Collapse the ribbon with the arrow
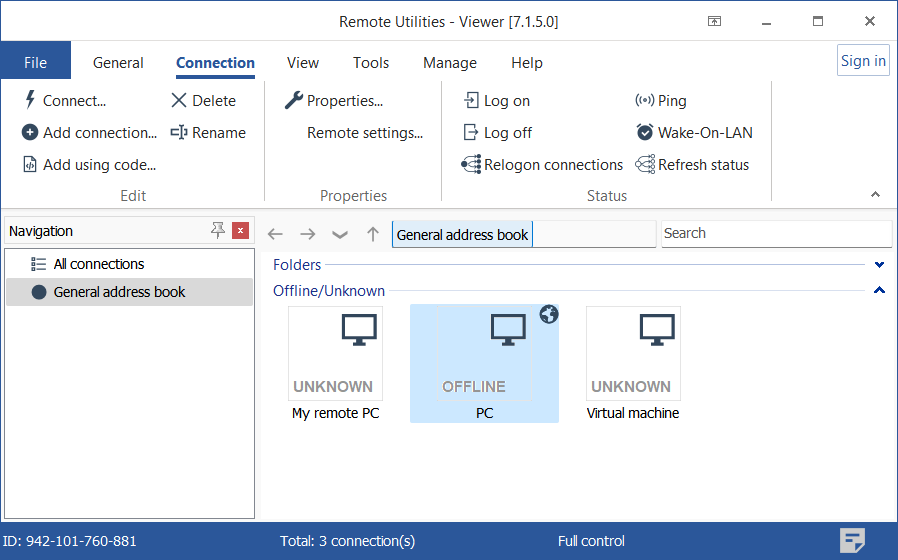 [x=876, y=195]
